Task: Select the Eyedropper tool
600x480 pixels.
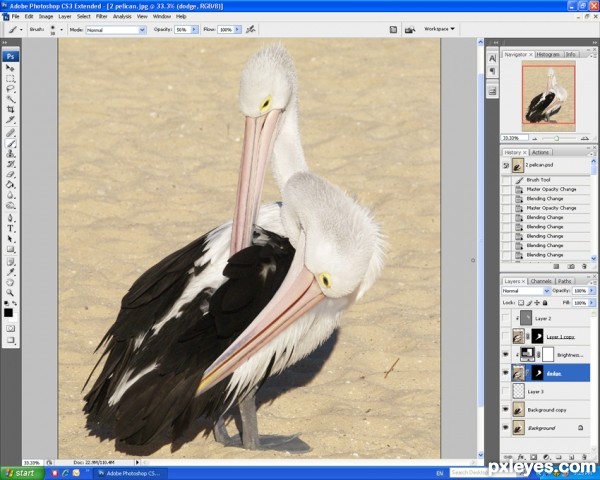Action: click(x=10, y=272)
